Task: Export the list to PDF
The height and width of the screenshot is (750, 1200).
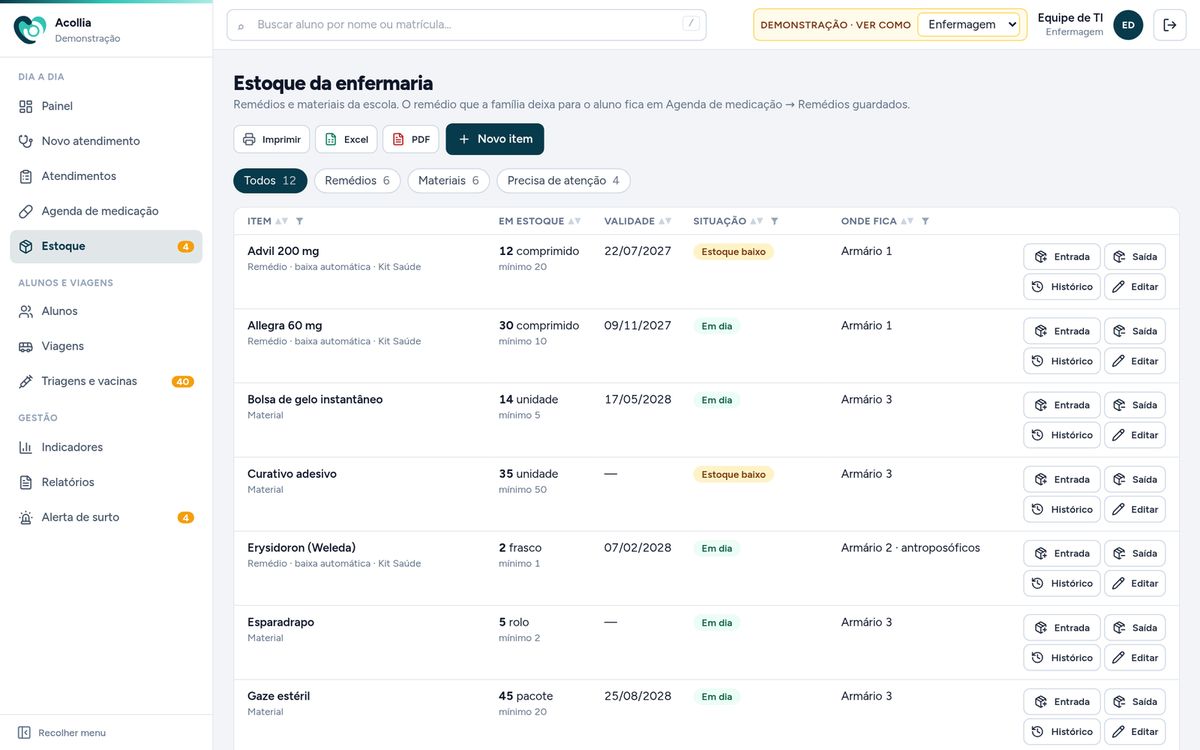Action: click(x=411, y=139)
